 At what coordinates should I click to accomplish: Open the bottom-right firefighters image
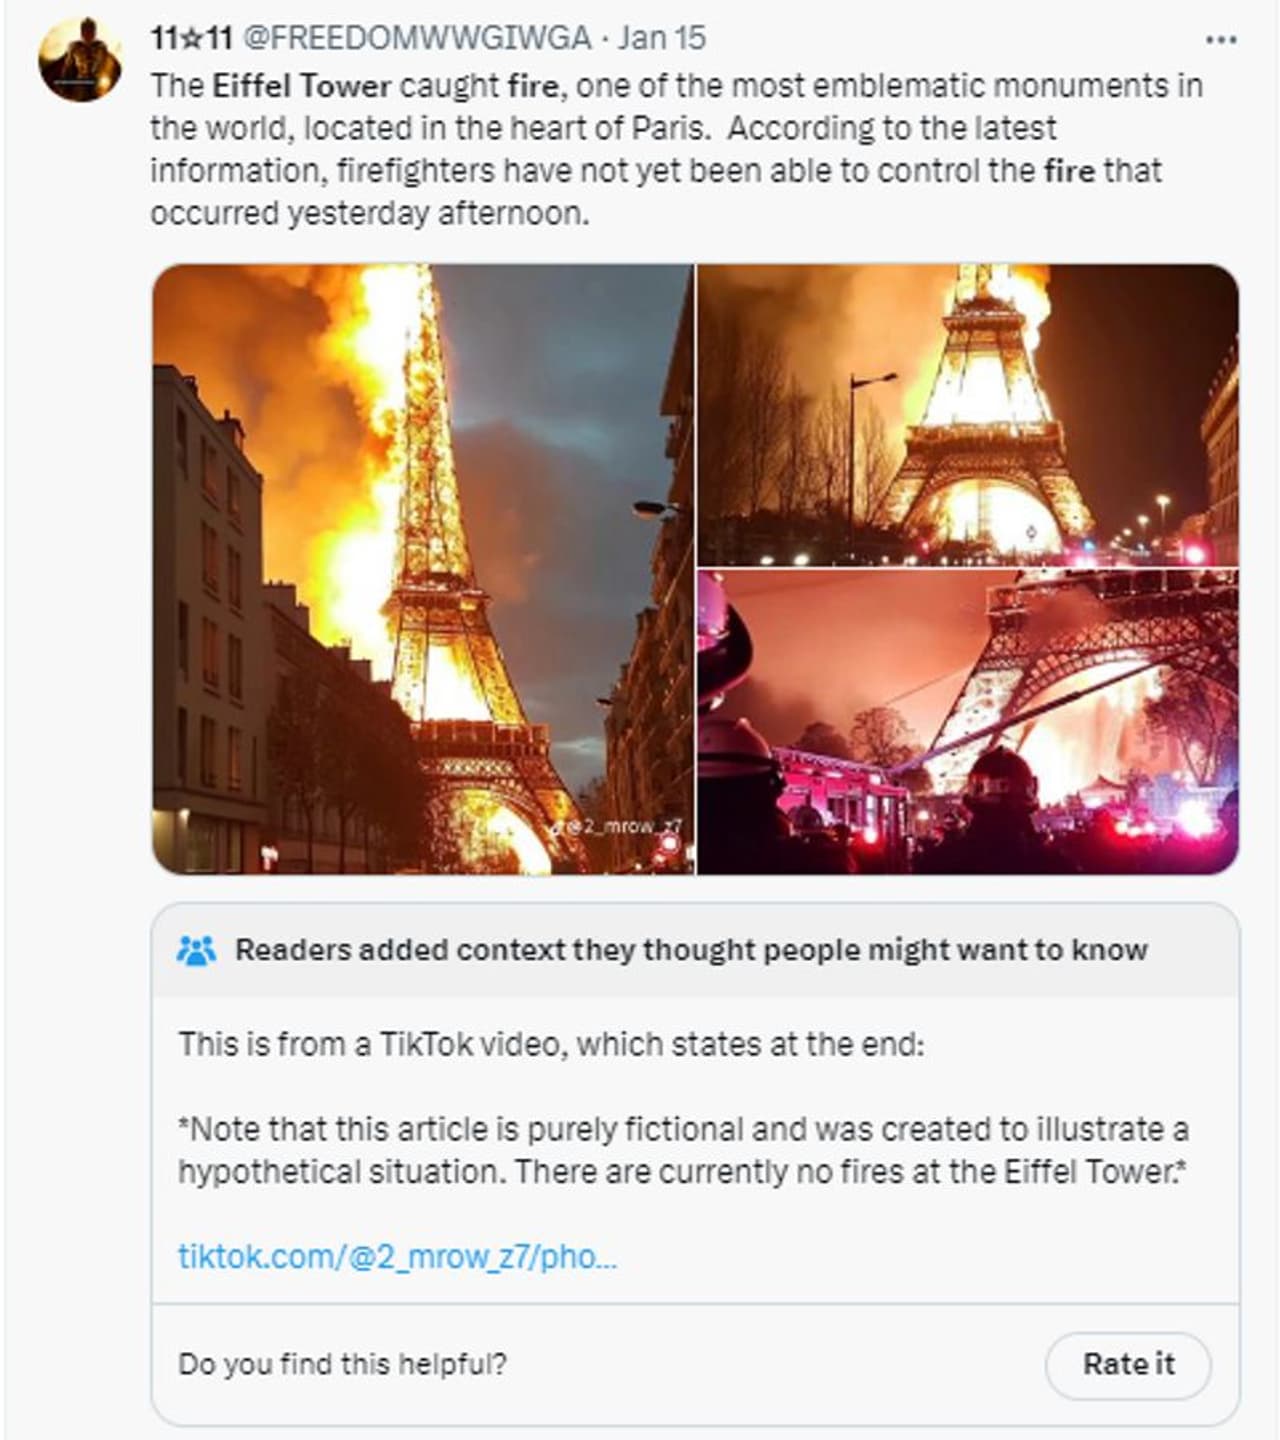point(967,722)
